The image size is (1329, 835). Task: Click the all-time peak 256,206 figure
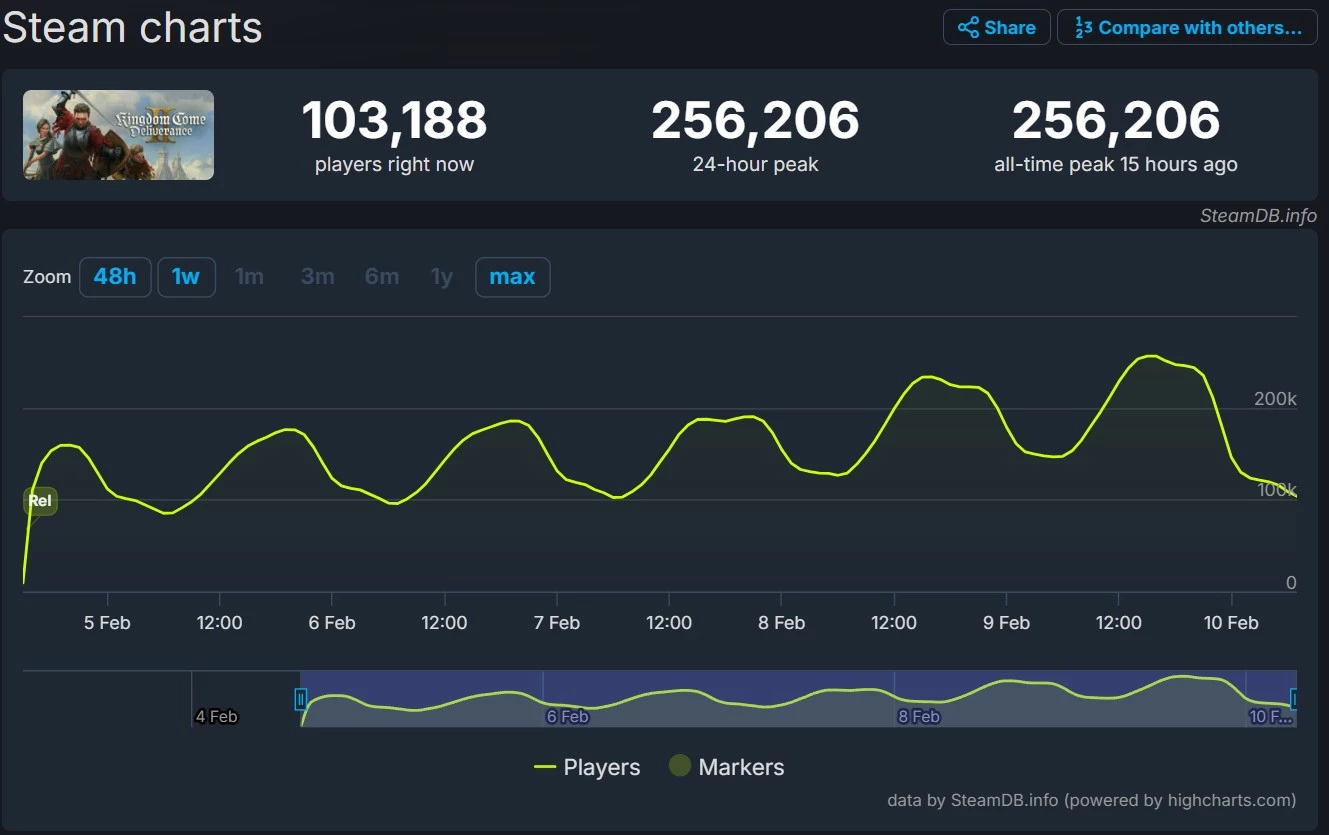1115,121
